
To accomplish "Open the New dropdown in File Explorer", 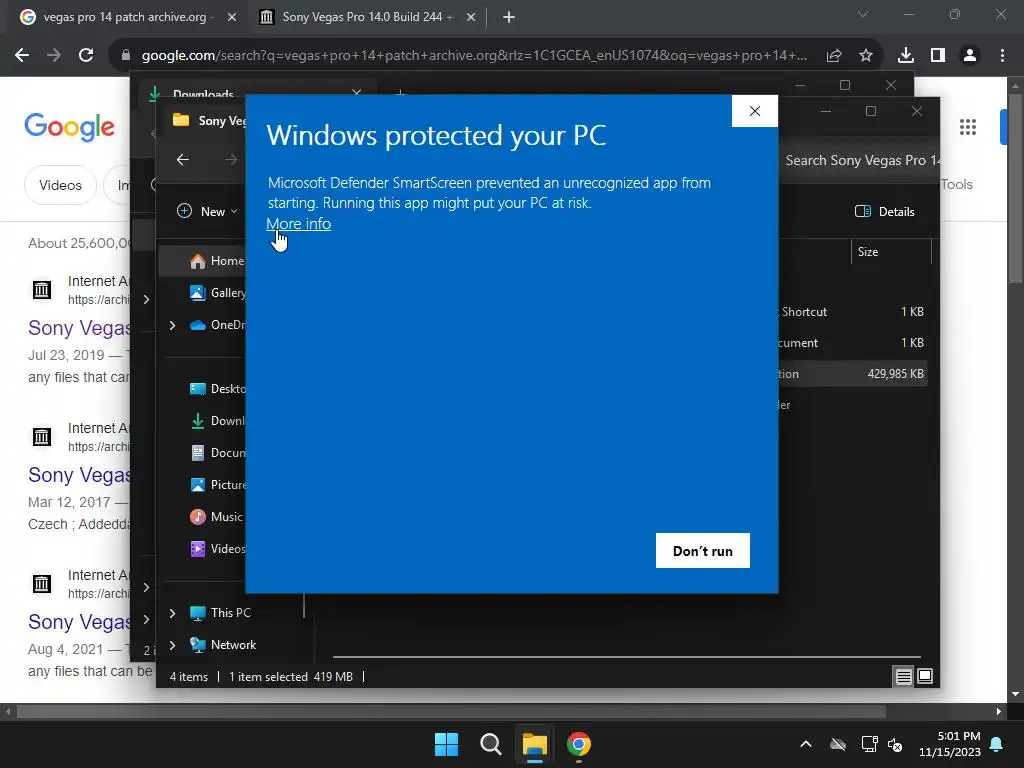I will (207, 211).
